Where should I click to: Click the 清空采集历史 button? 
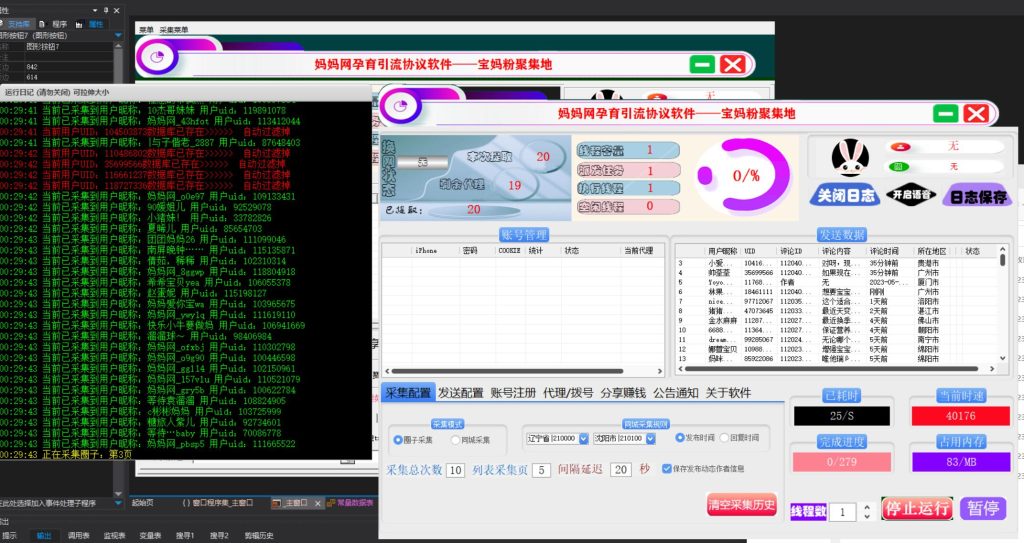tap(741, 505)
